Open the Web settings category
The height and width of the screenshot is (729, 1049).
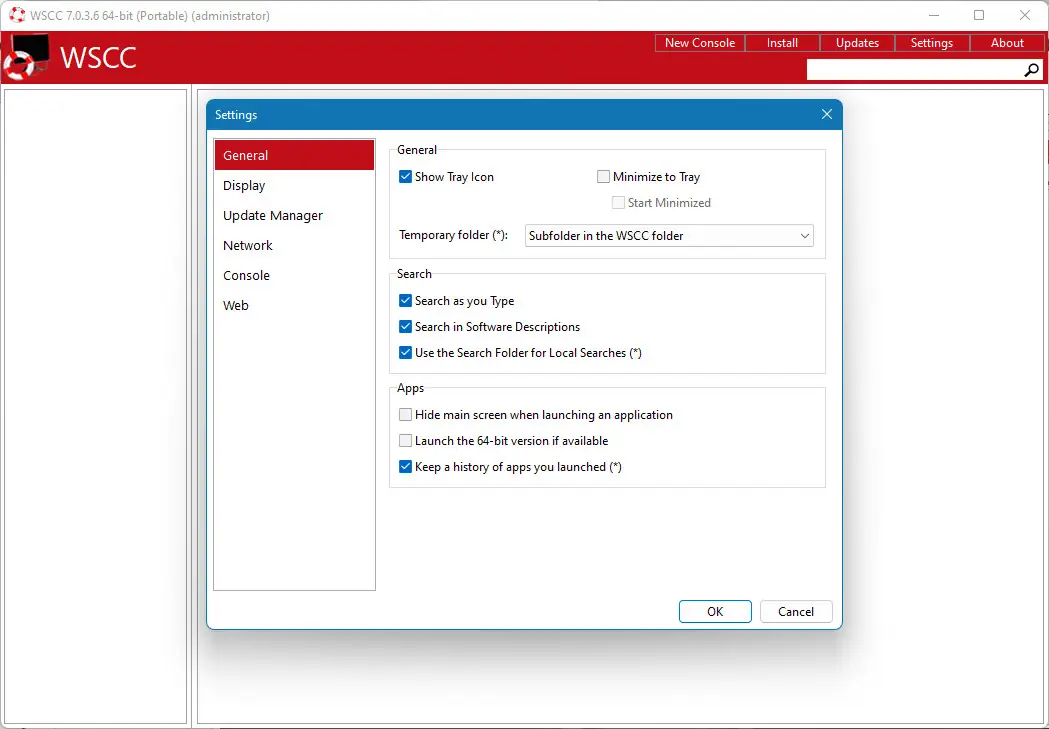coord(294,306)
